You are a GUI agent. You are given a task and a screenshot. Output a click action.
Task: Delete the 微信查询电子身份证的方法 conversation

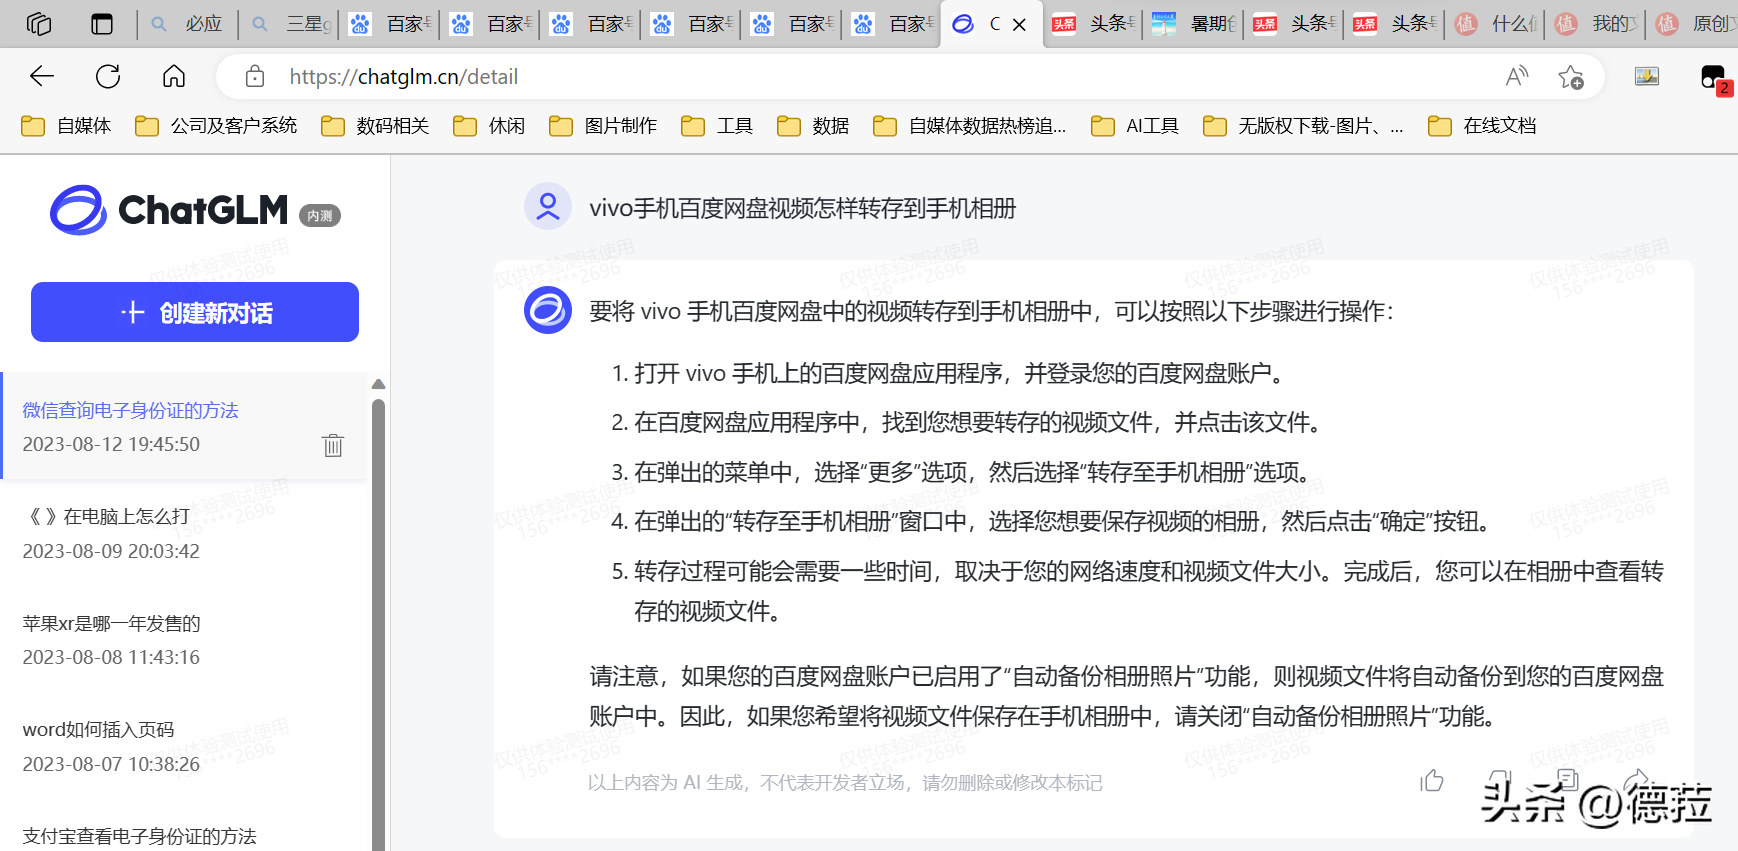tap(333, 445)
